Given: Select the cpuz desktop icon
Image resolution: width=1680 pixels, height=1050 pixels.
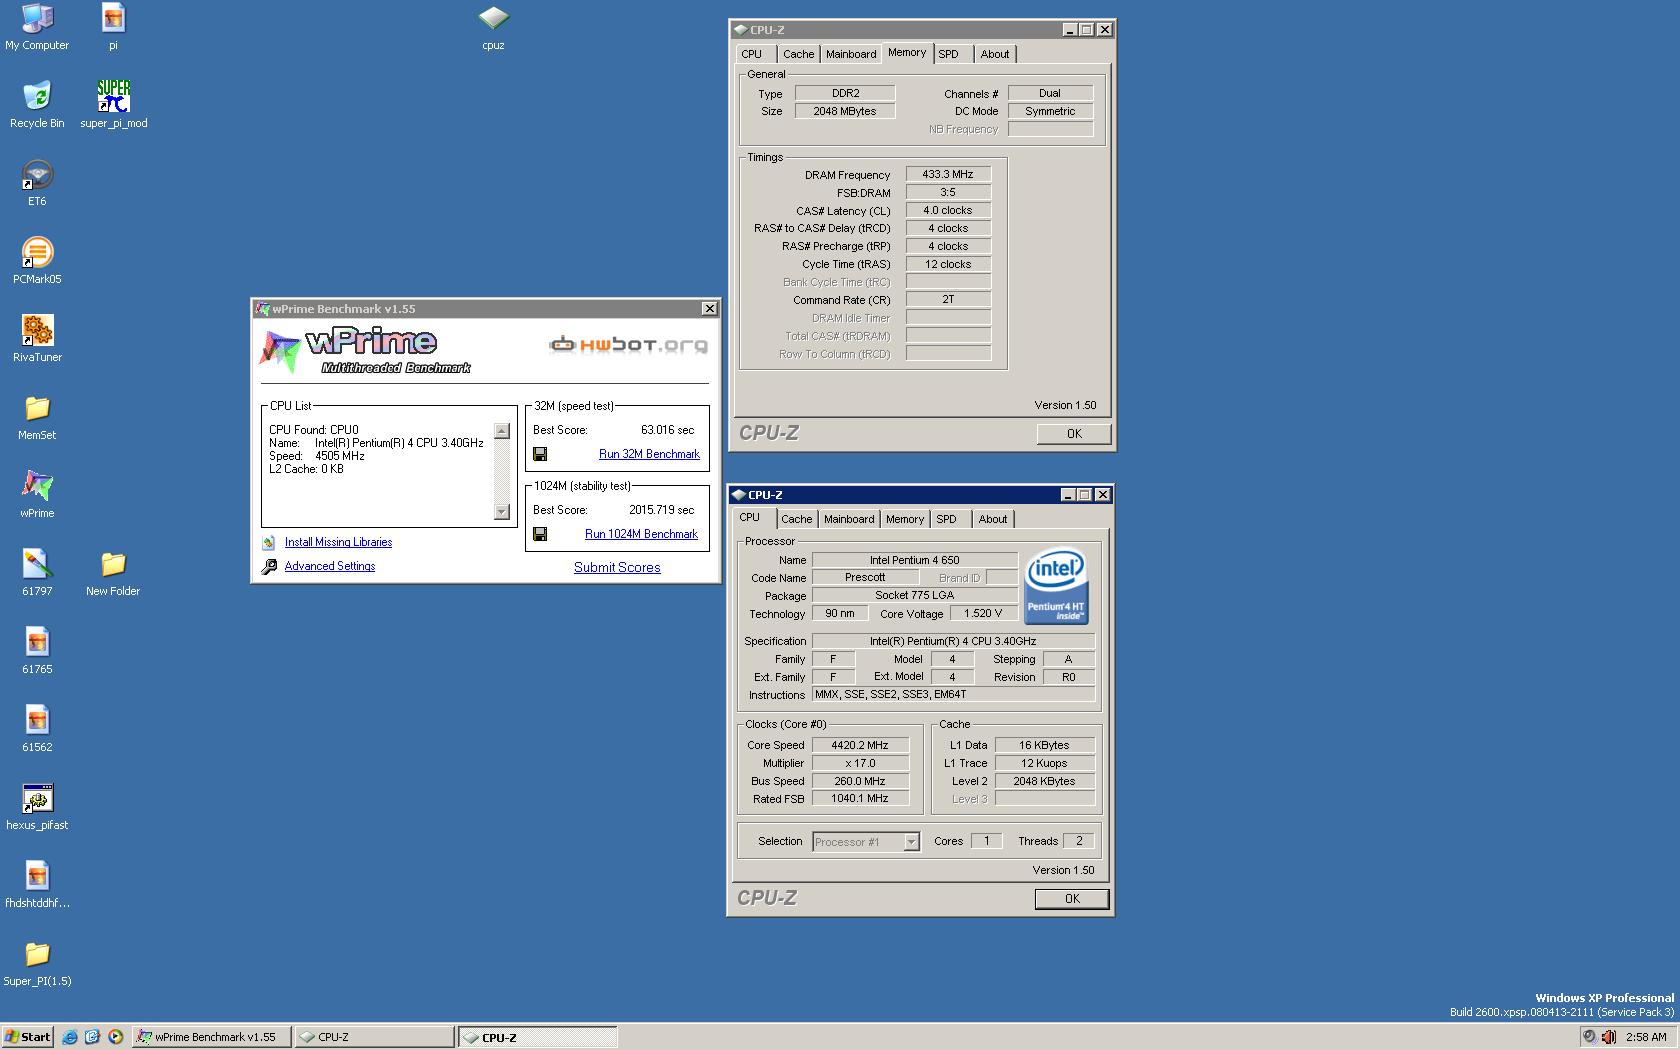Looking at the screenshot, I should pos(493,26).
